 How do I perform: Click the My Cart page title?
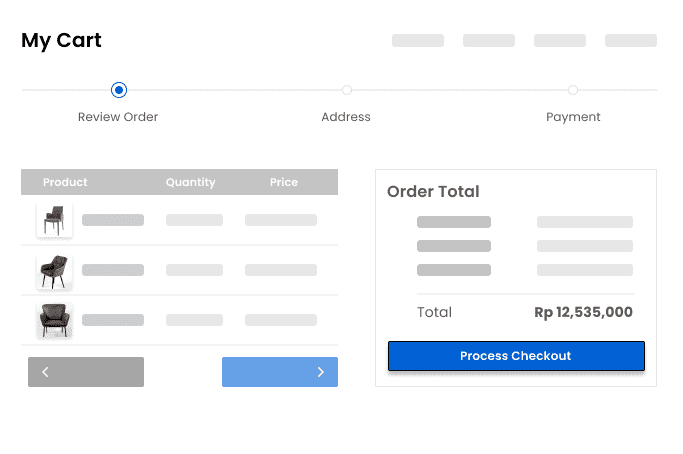pyautogui.click(x=61, y=41)
